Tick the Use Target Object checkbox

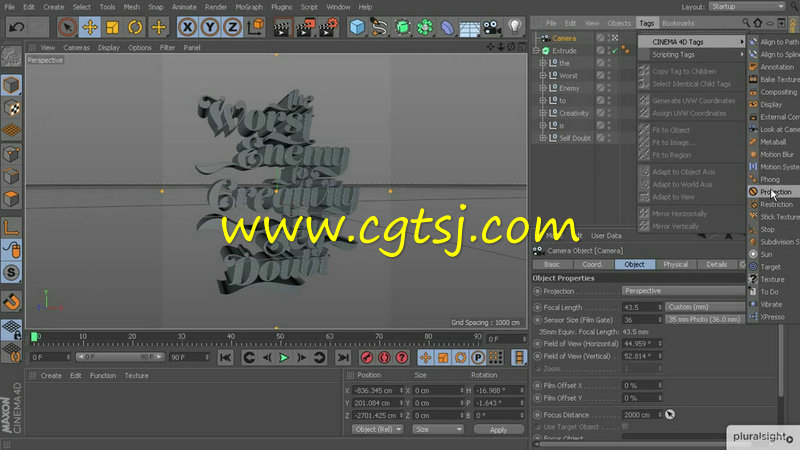pos(625,427)
